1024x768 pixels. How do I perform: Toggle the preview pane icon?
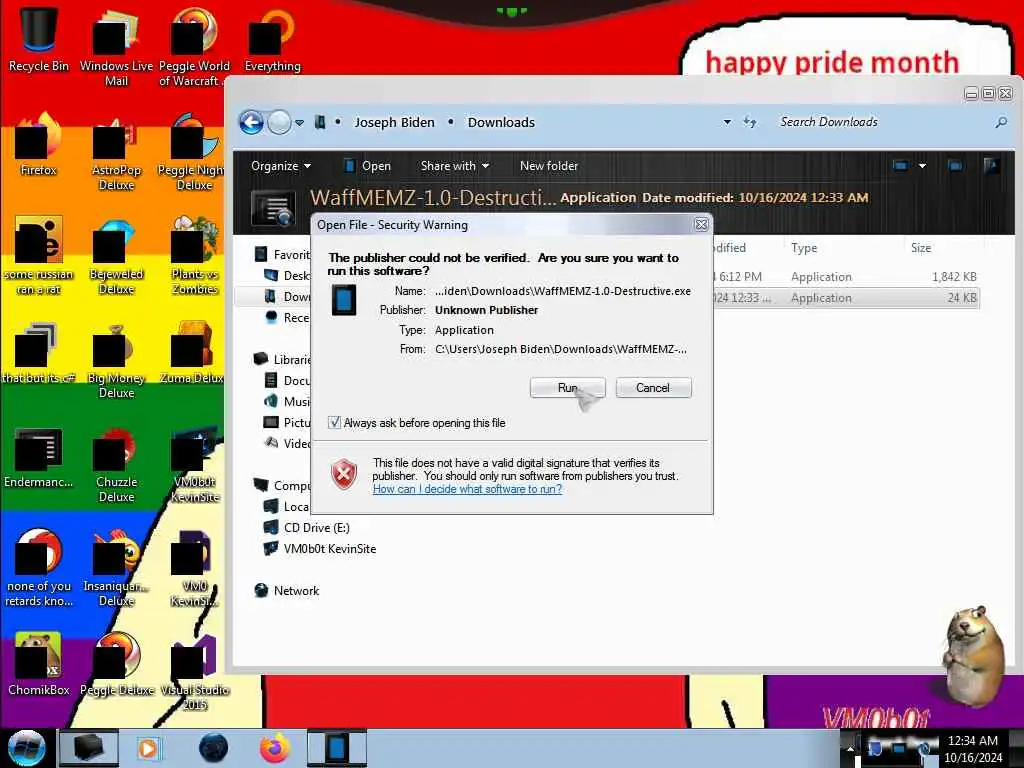pos(955,166)
